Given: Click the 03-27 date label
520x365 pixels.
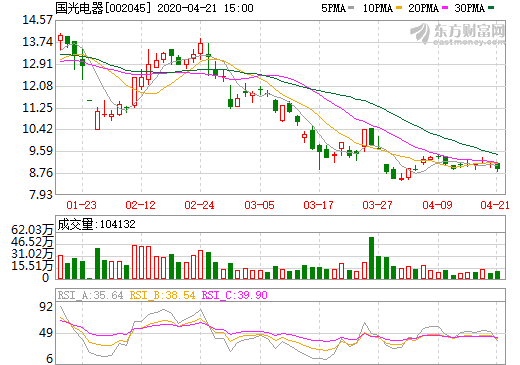Looking at the screenshot, I should tap(377, 205).
